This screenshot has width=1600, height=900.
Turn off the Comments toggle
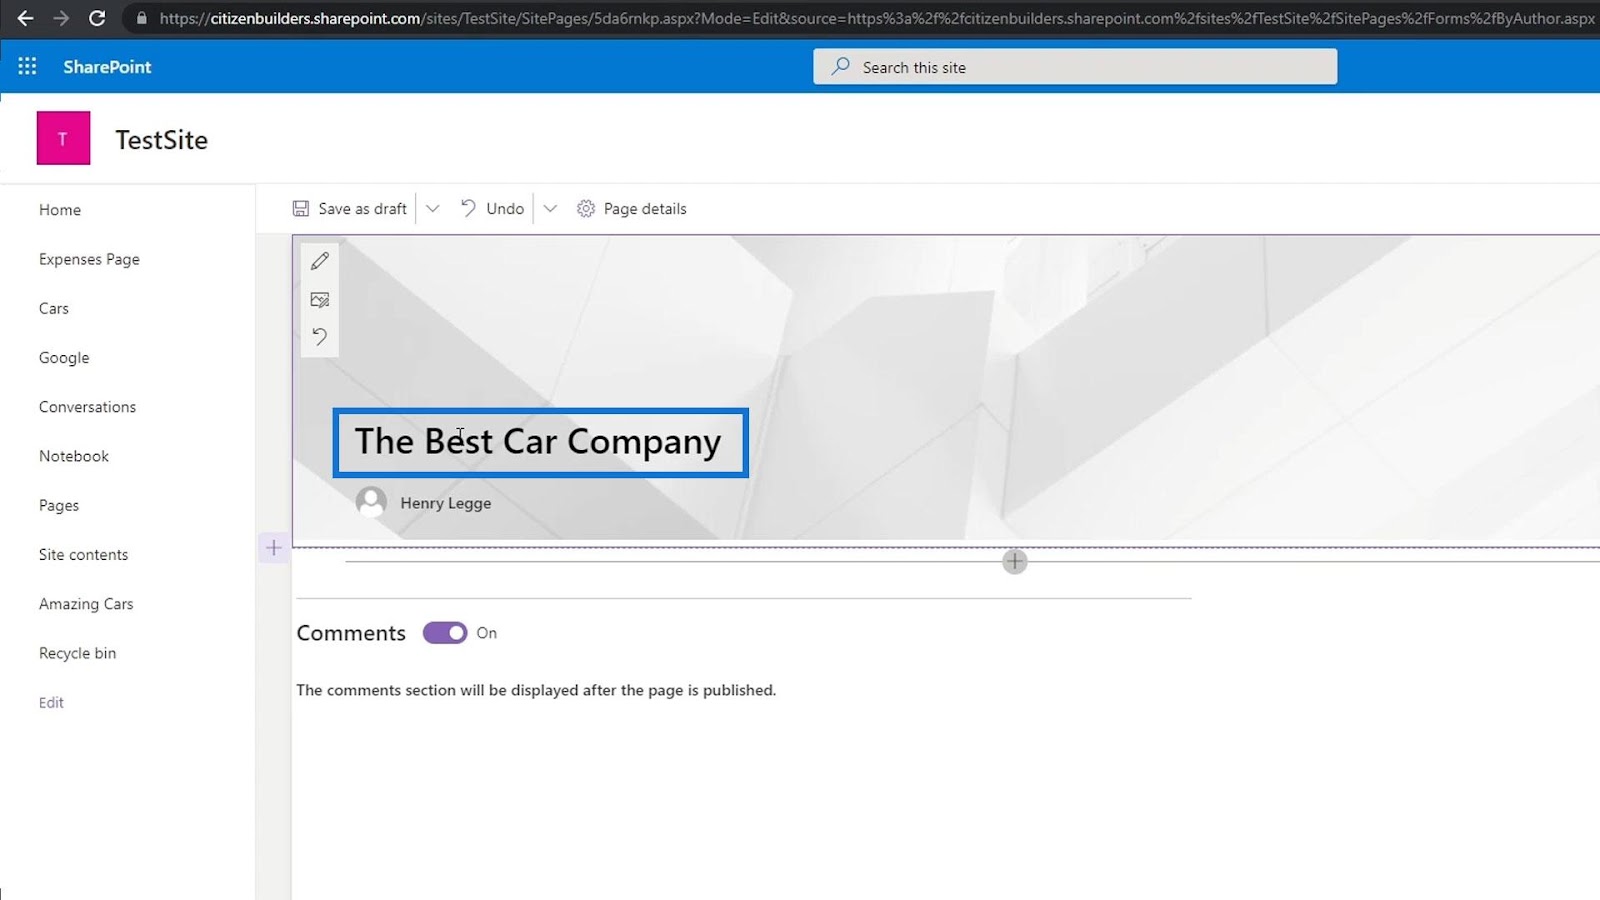coord(445,633)
